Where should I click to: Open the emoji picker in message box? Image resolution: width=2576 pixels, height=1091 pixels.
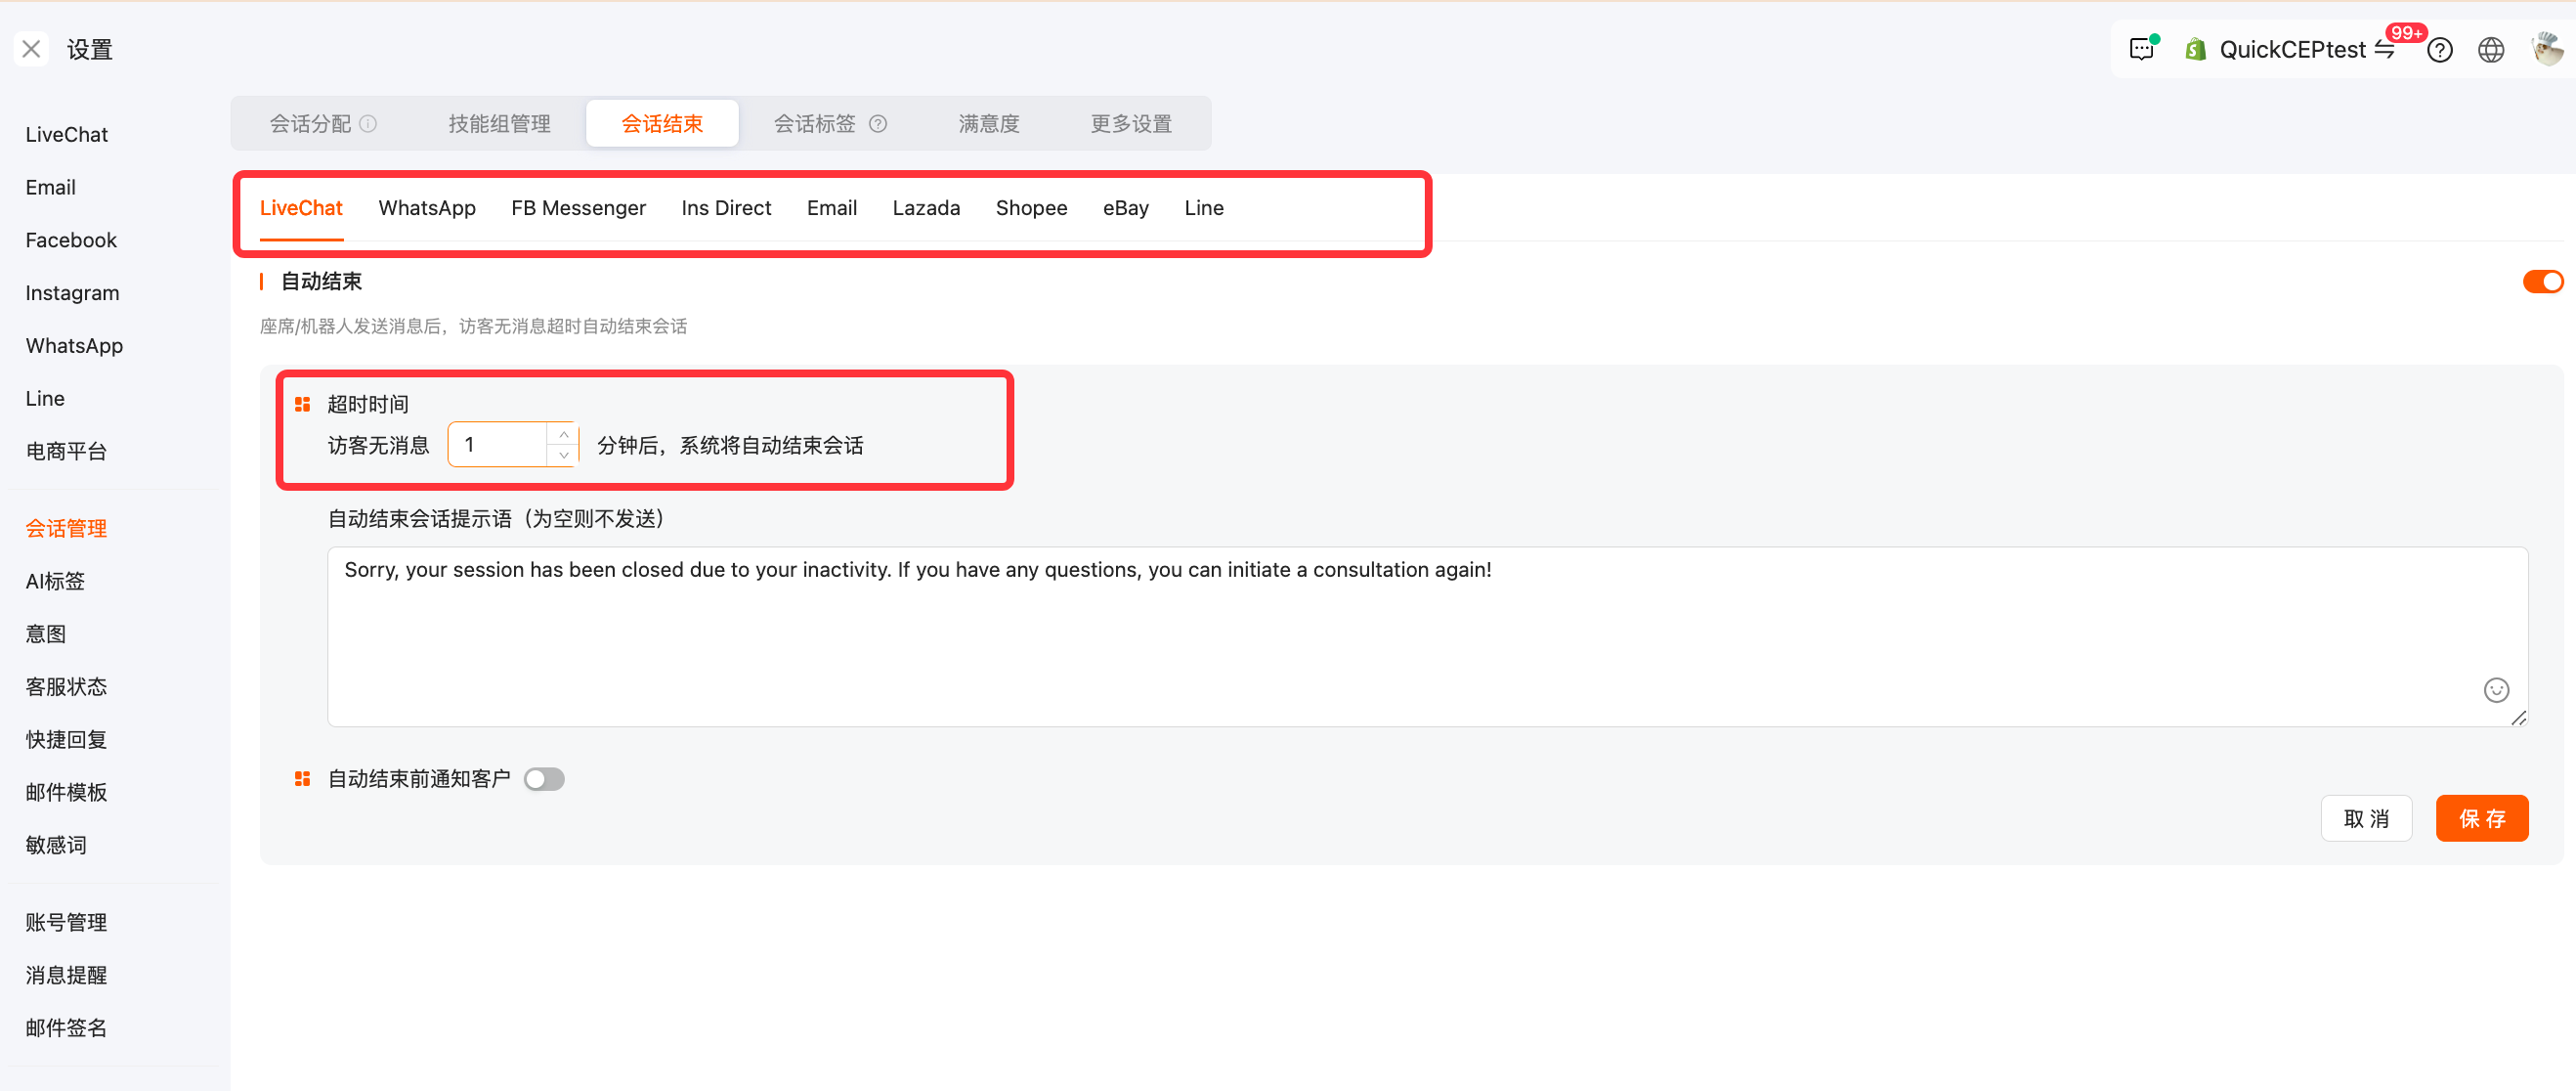[2496, 689]
